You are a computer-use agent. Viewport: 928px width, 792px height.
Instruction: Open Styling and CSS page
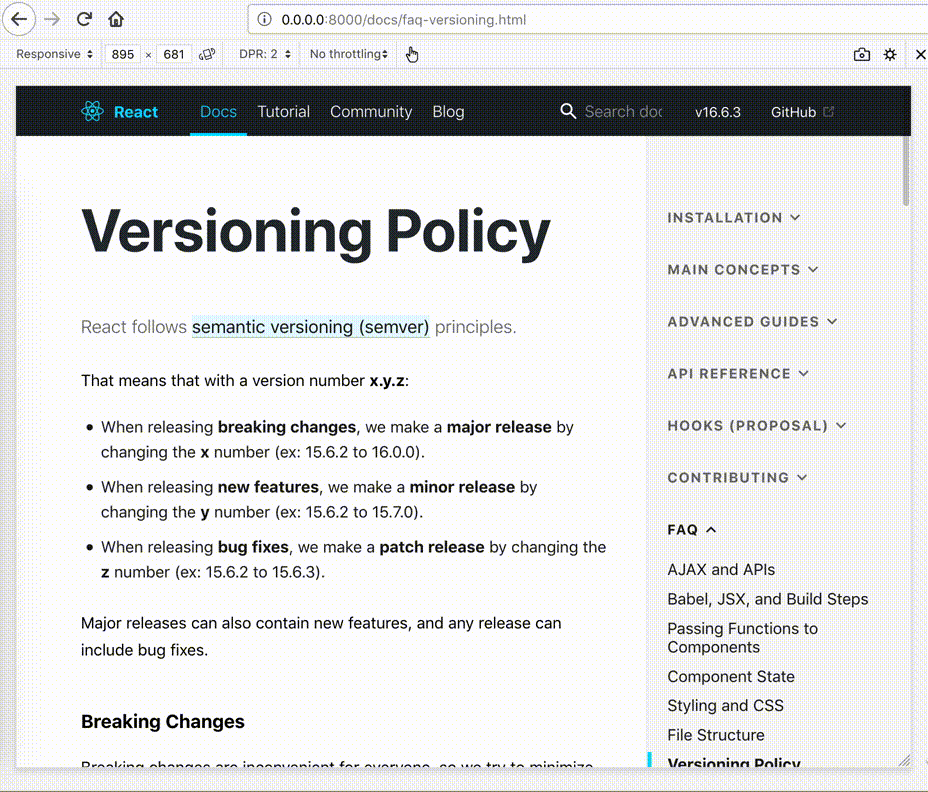tap(725, 706)
